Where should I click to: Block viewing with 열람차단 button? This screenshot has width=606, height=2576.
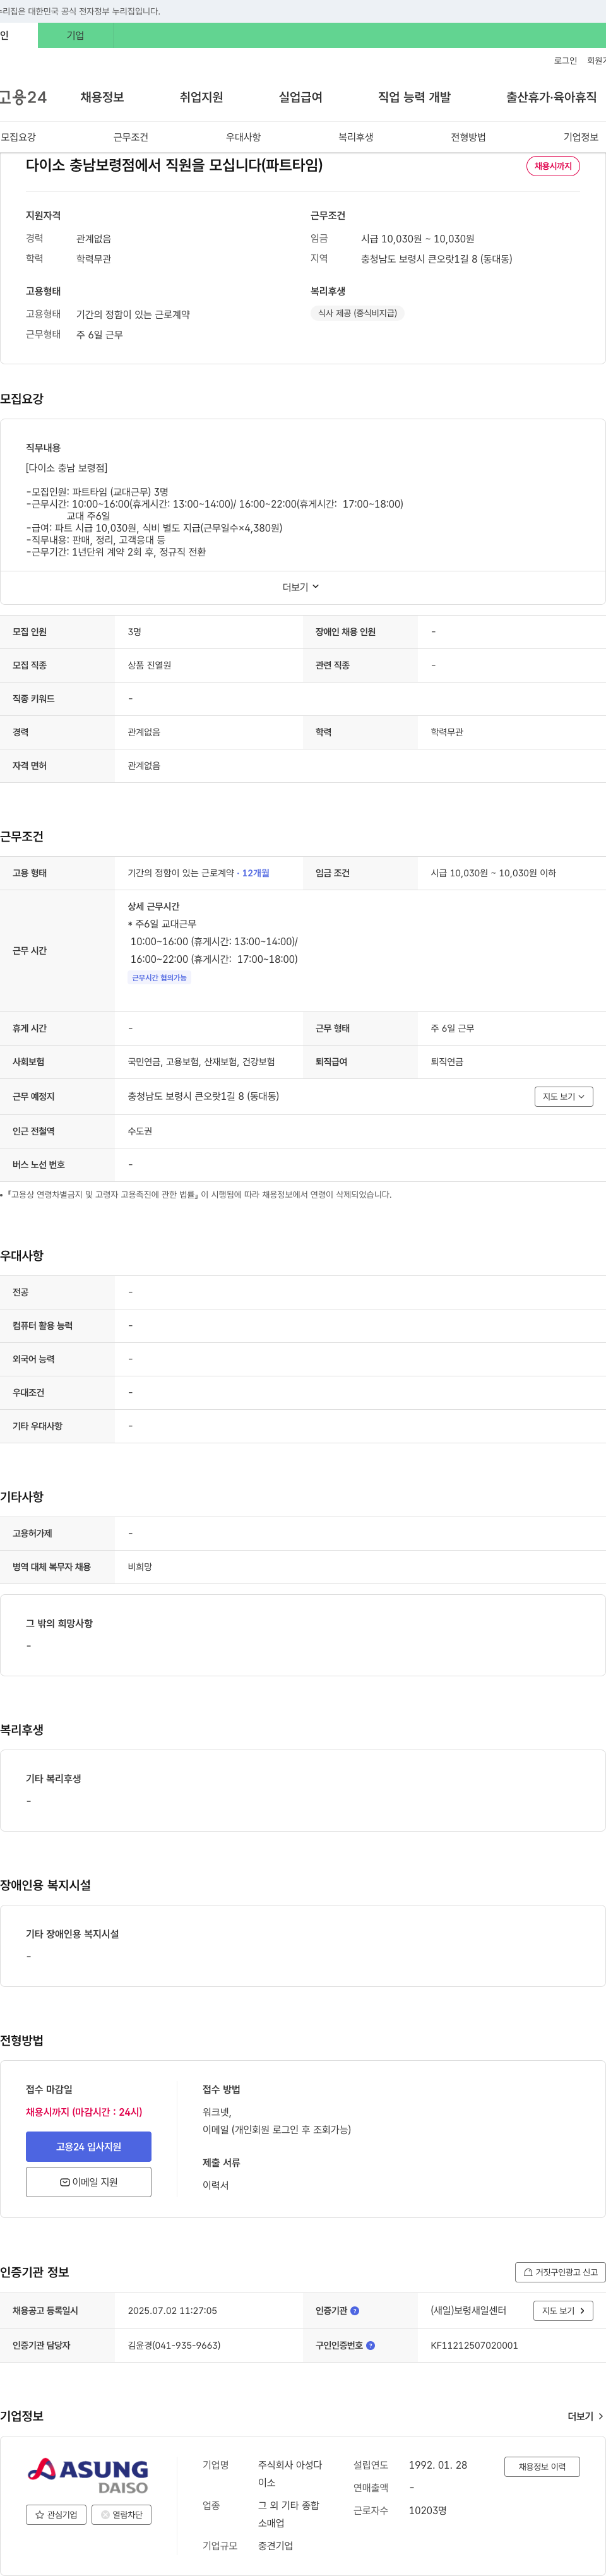click(121, 2515)
